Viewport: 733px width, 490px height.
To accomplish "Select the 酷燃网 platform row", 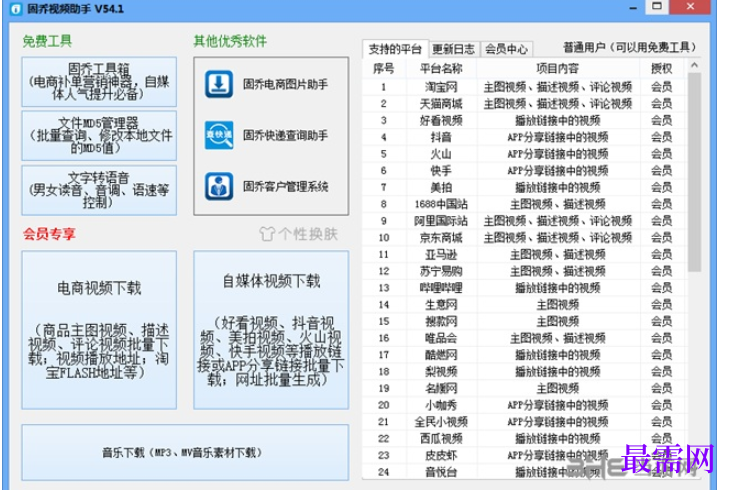I will tap(524, 355).
